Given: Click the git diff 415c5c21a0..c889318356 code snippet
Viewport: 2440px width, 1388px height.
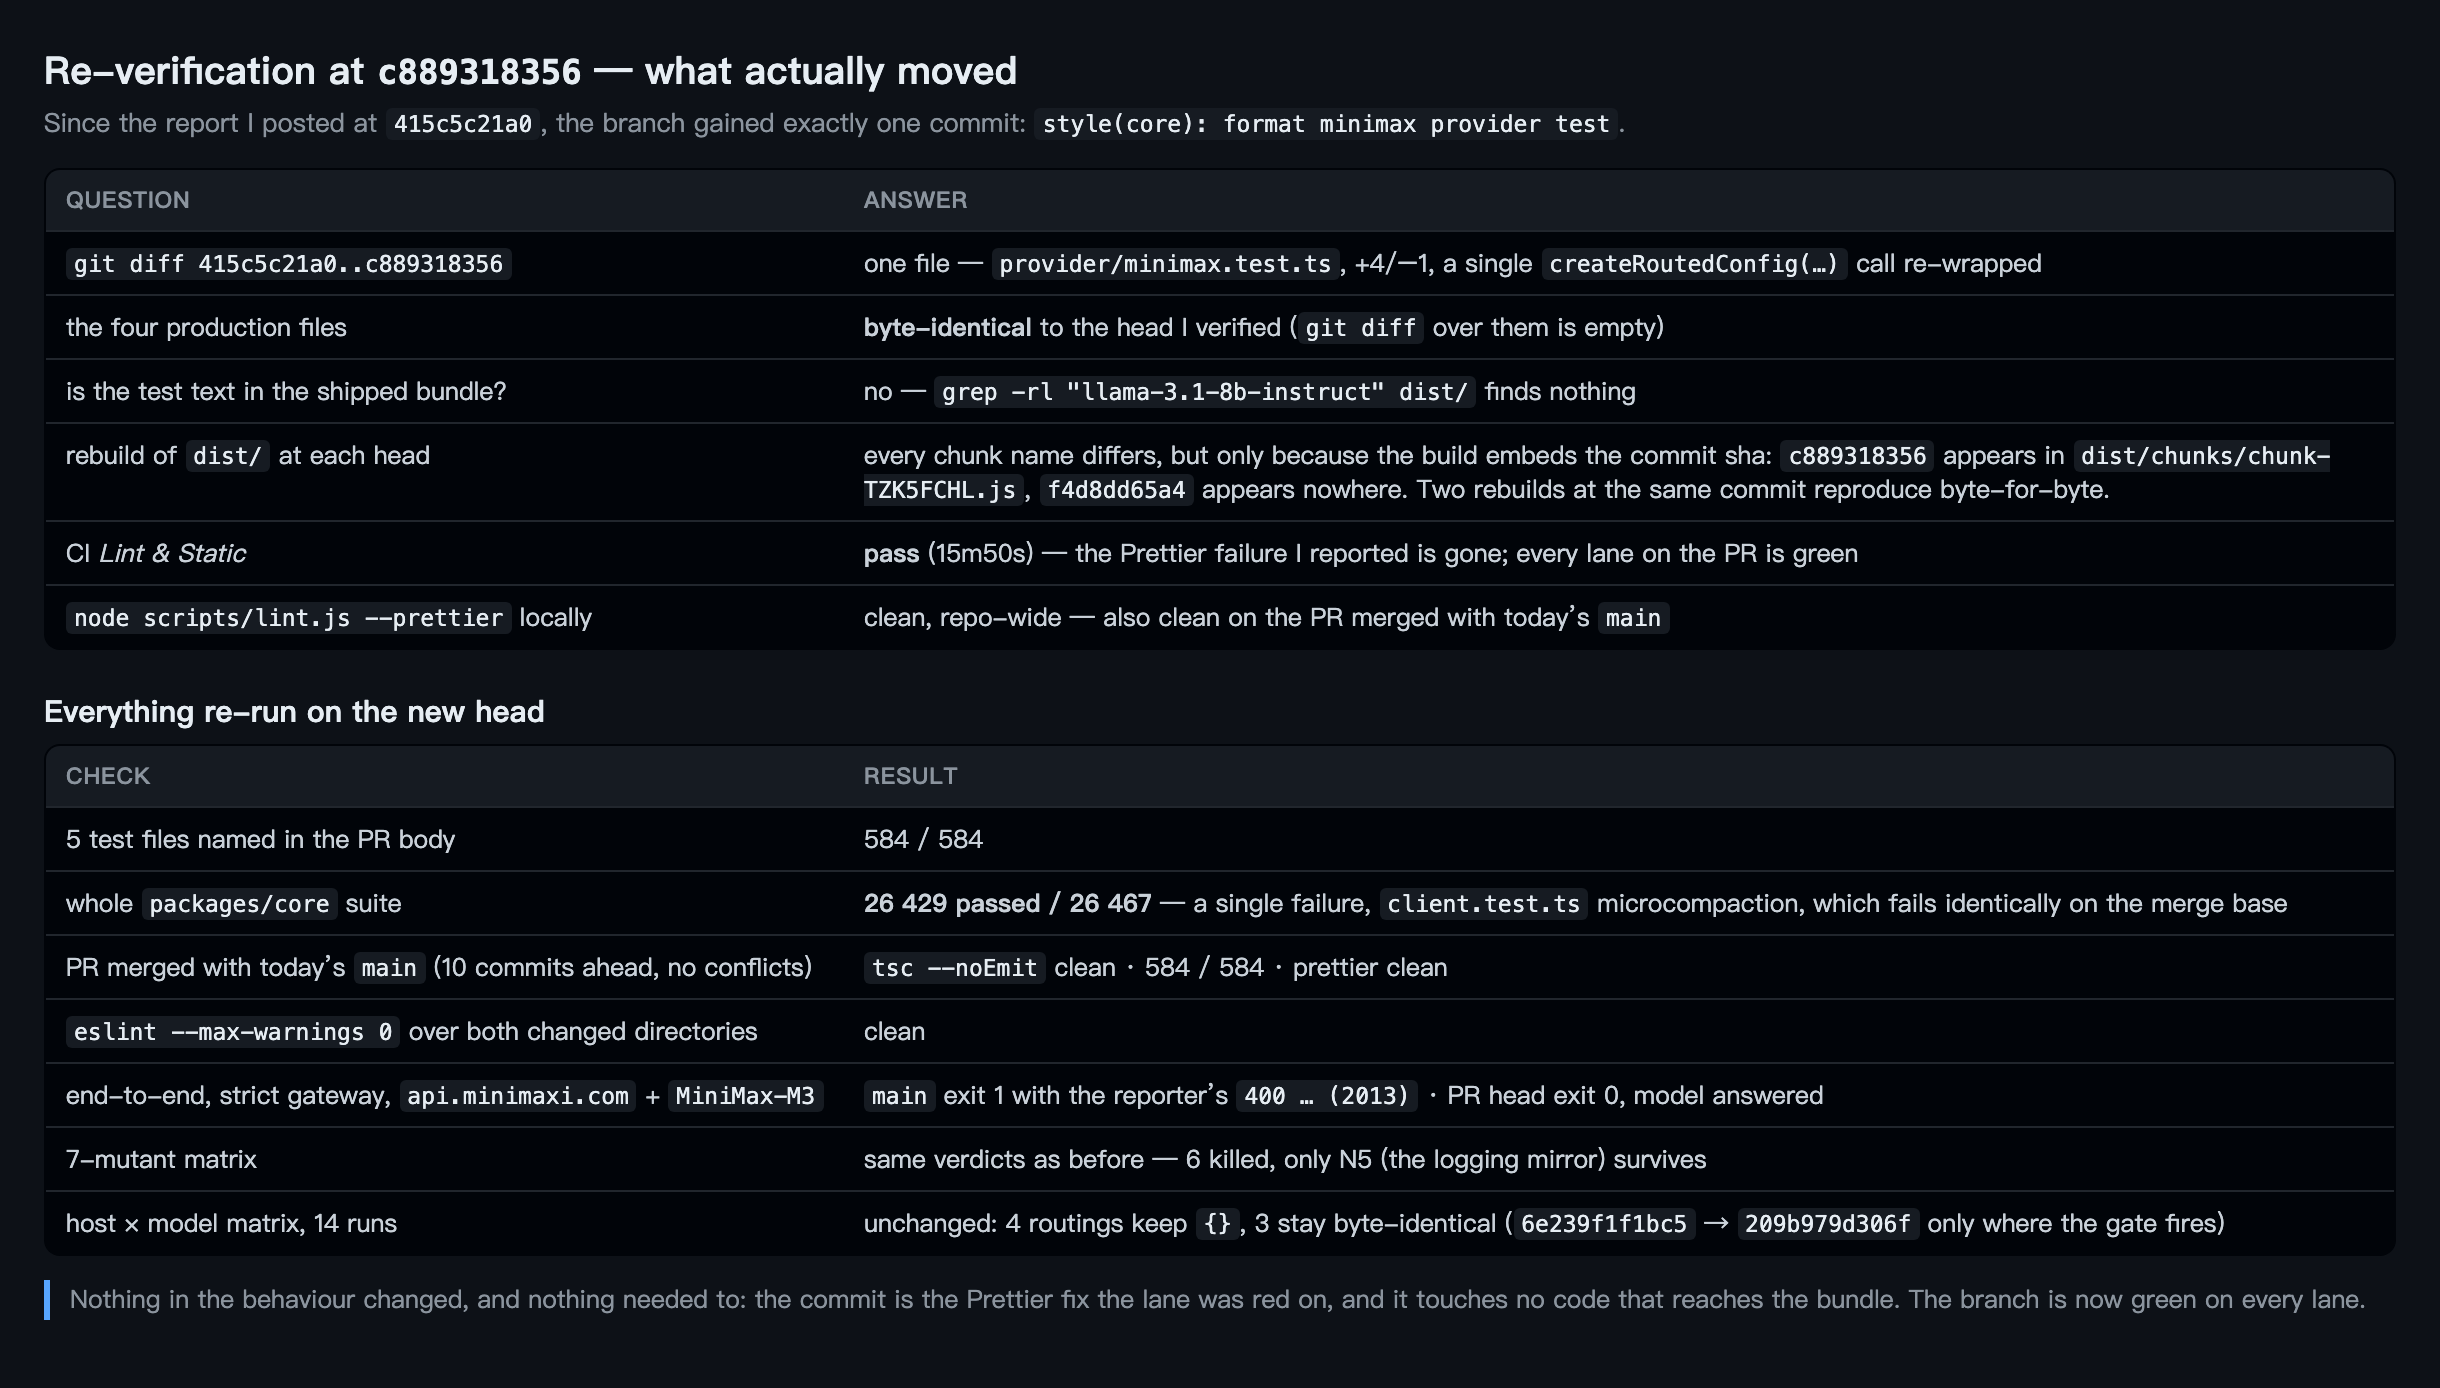Looking at the screenshot, I should [x=288, y=264].
